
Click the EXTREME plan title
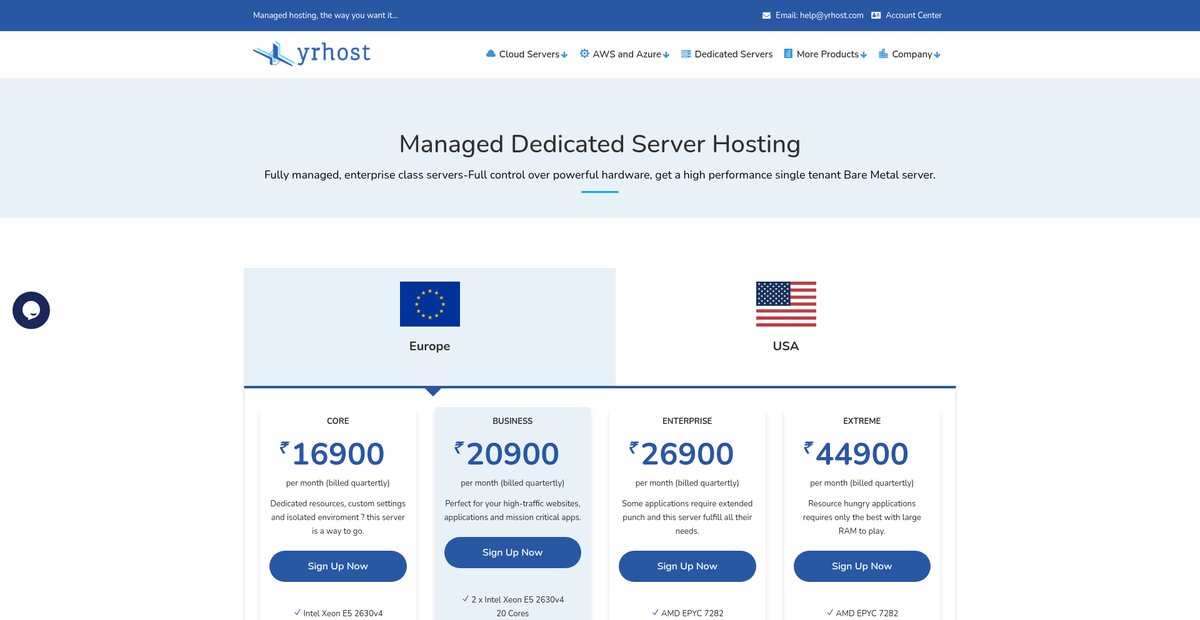862,421
